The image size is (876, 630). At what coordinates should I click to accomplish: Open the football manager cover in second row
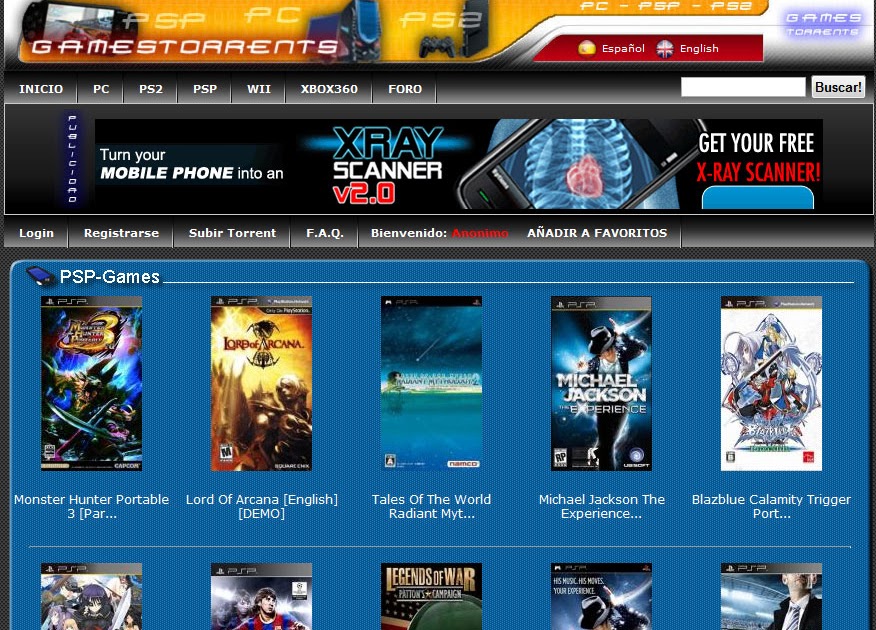pos(771,596)
